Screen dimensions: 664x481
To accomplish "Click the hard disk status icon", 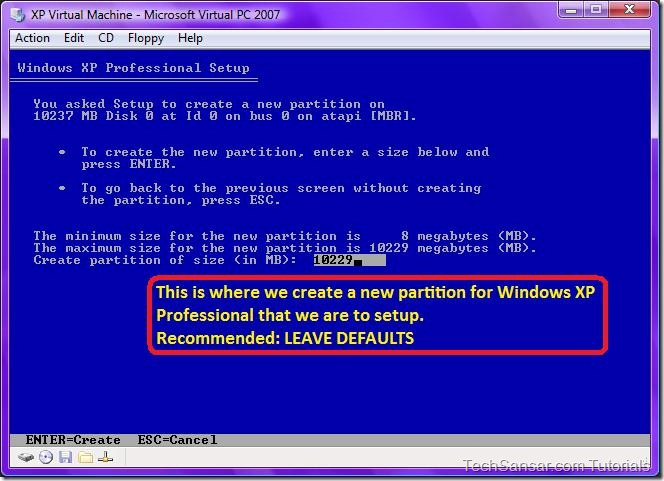I will click(x=26, y=457).
